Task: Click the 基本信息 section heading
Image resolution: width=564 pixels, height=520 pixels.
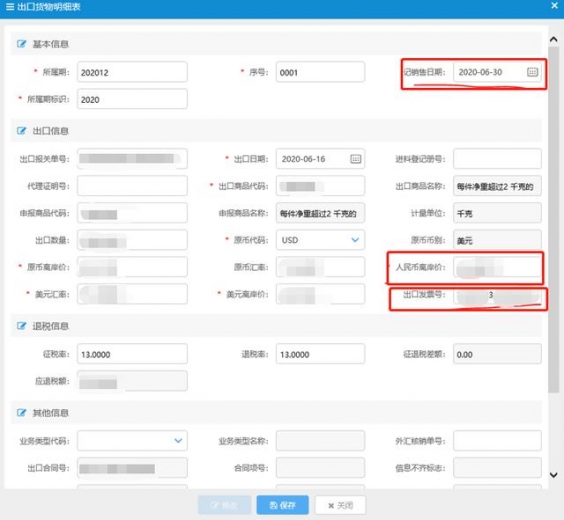Action: point(51,44)
